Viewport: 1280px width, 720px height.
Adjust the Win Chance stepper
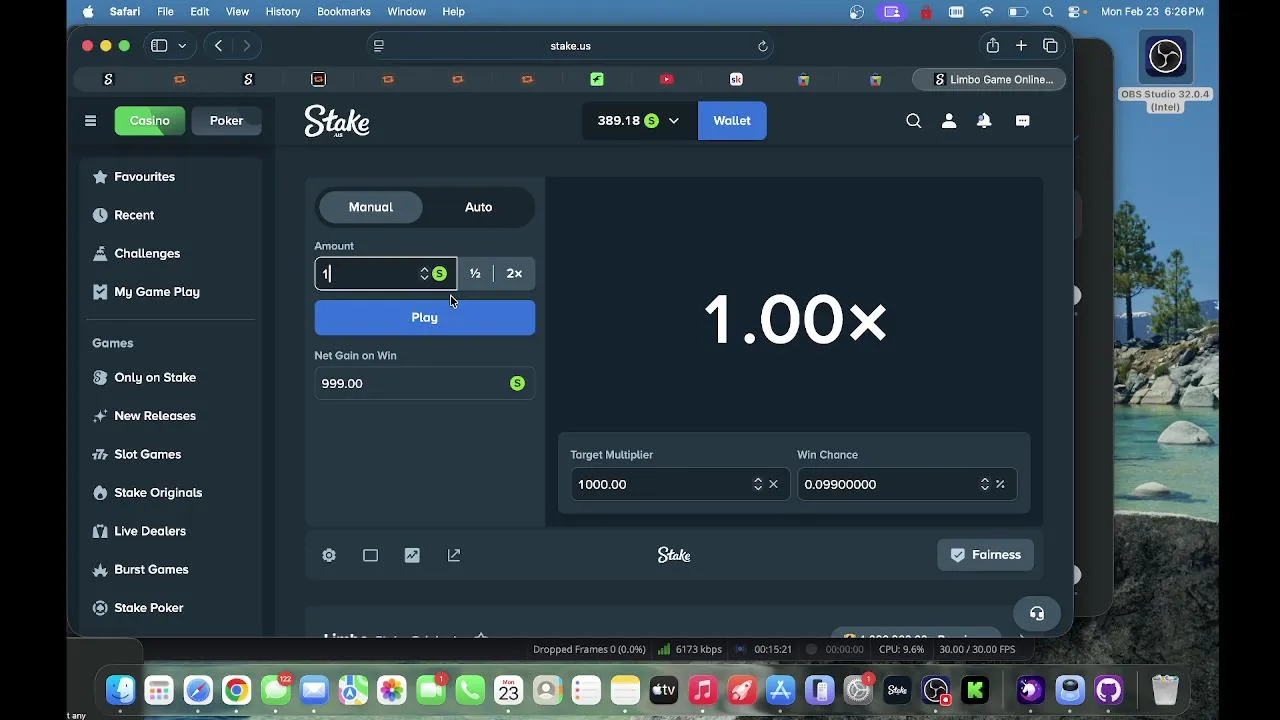click(x=985, y=484)
